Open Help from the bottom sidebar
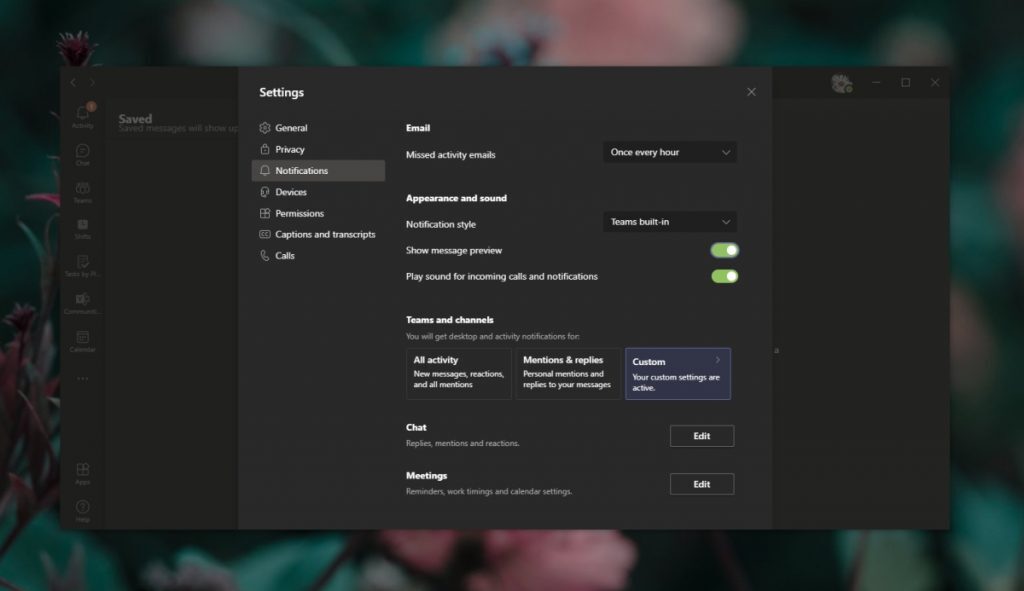This screenshot has width=1024, height=591. coord(82,507)
